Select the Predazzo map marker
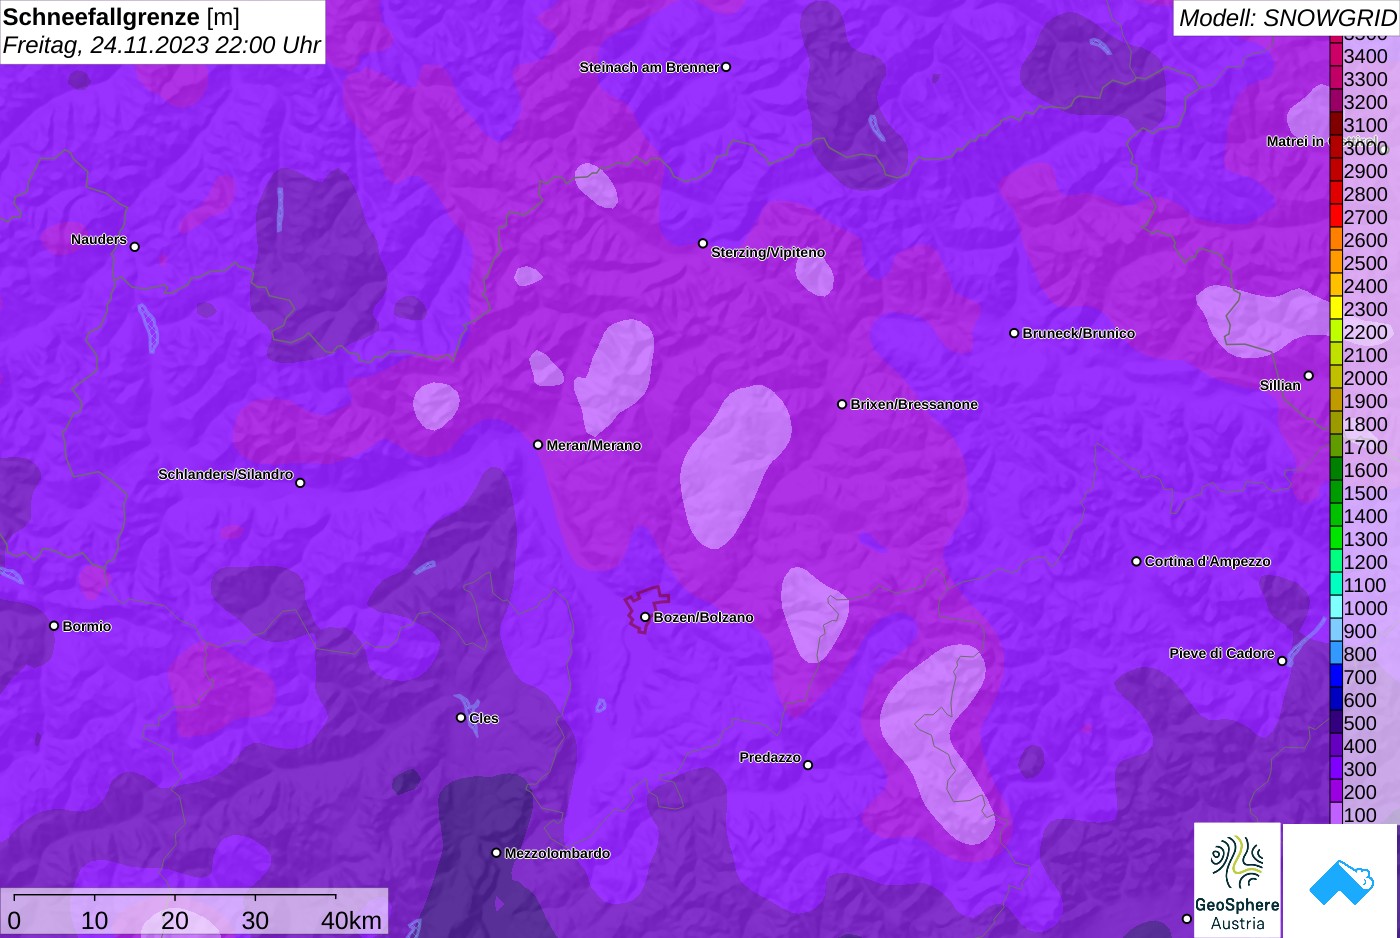1400x938 pixels. (x=808, y=765)
